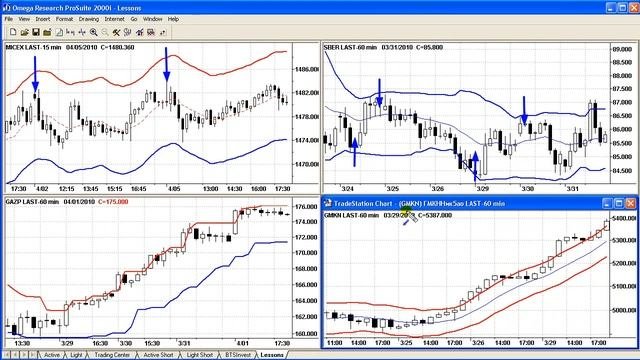
Task: Click the Insert analysis technique icon
Action: coord(140,32)
